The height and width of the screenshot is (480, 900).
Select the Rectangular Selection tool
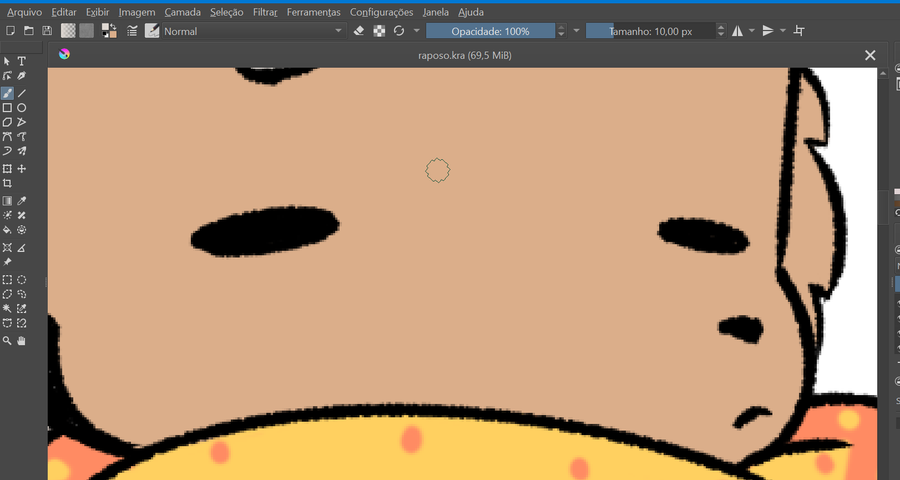coord(7,280)
